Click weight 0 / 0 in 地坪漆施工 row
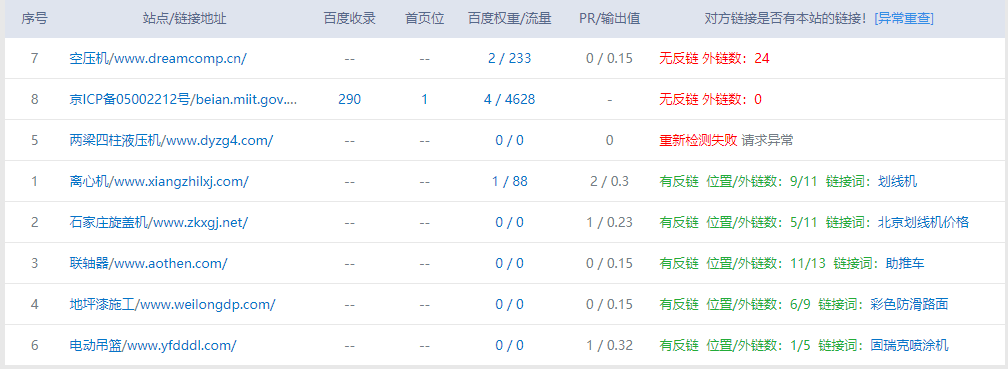Viewport: 1008px width, 369px height. 509,305
